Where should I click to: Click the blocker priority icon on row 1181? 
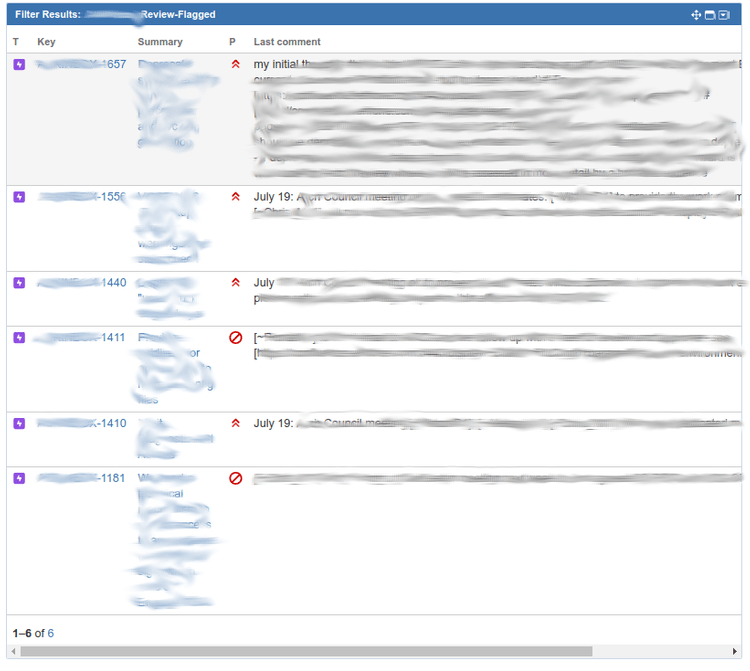[235, 478]
